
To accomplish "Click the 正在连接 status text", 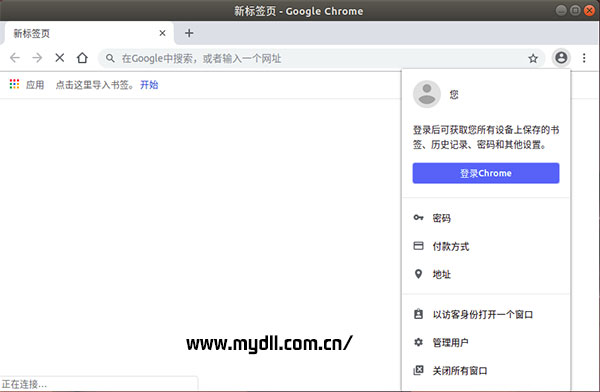I will point(24,384).
